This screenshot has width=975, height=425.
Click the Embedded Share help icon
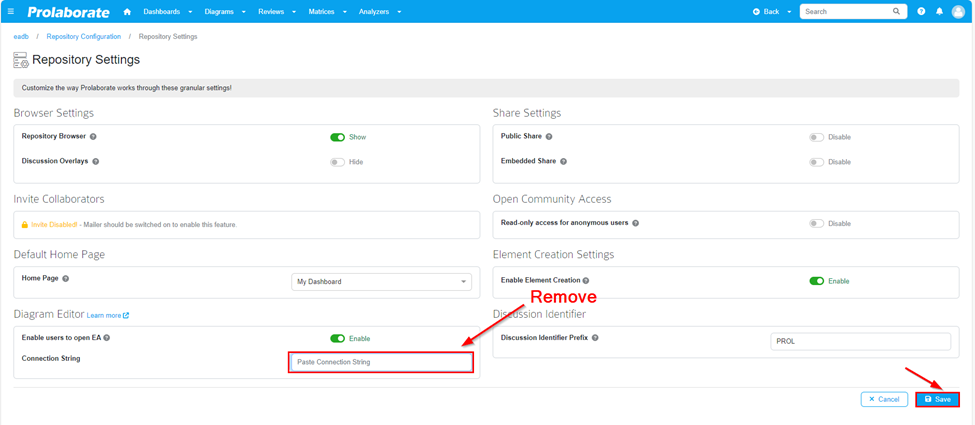[x=563, y=161]
